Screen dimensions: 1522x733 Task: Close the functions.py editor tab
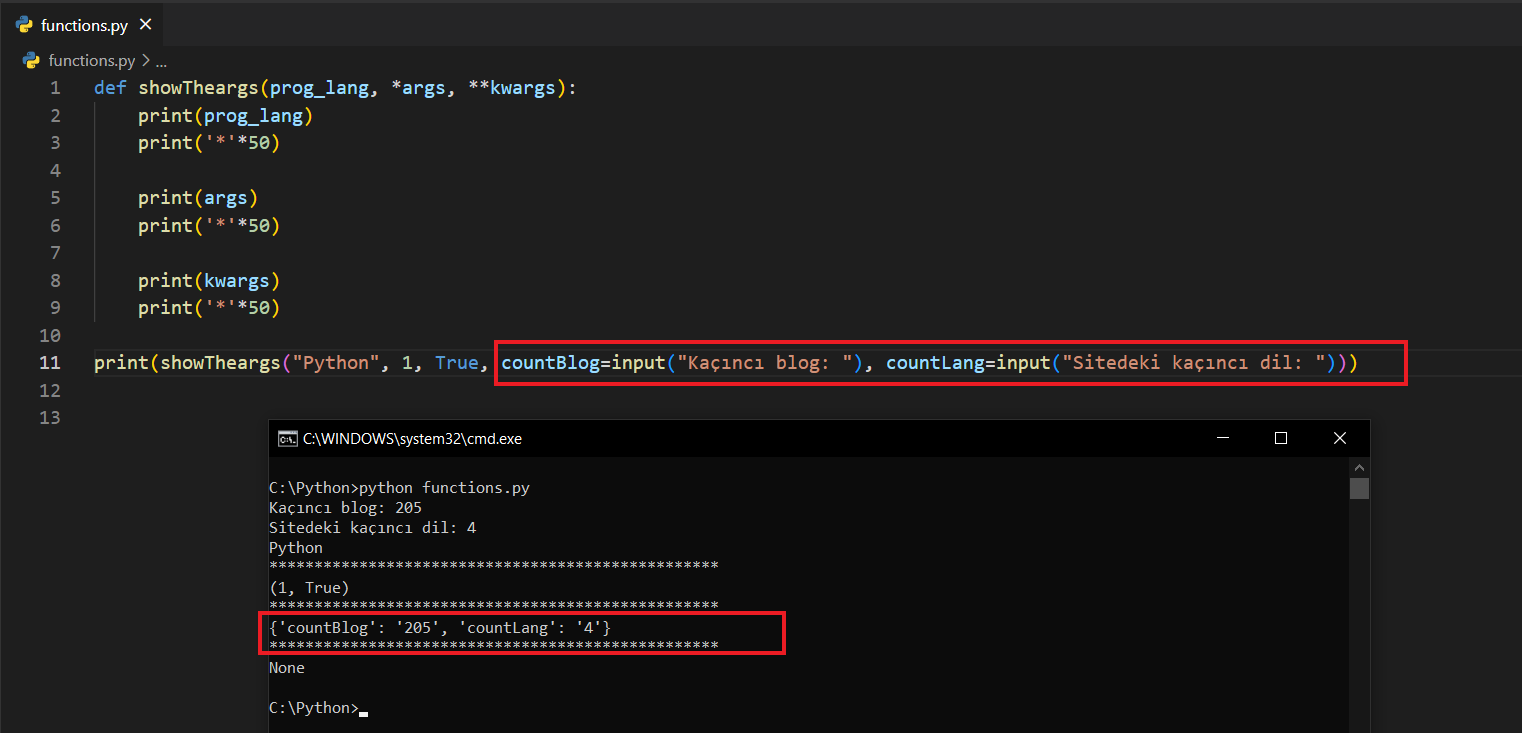[146, 25]
